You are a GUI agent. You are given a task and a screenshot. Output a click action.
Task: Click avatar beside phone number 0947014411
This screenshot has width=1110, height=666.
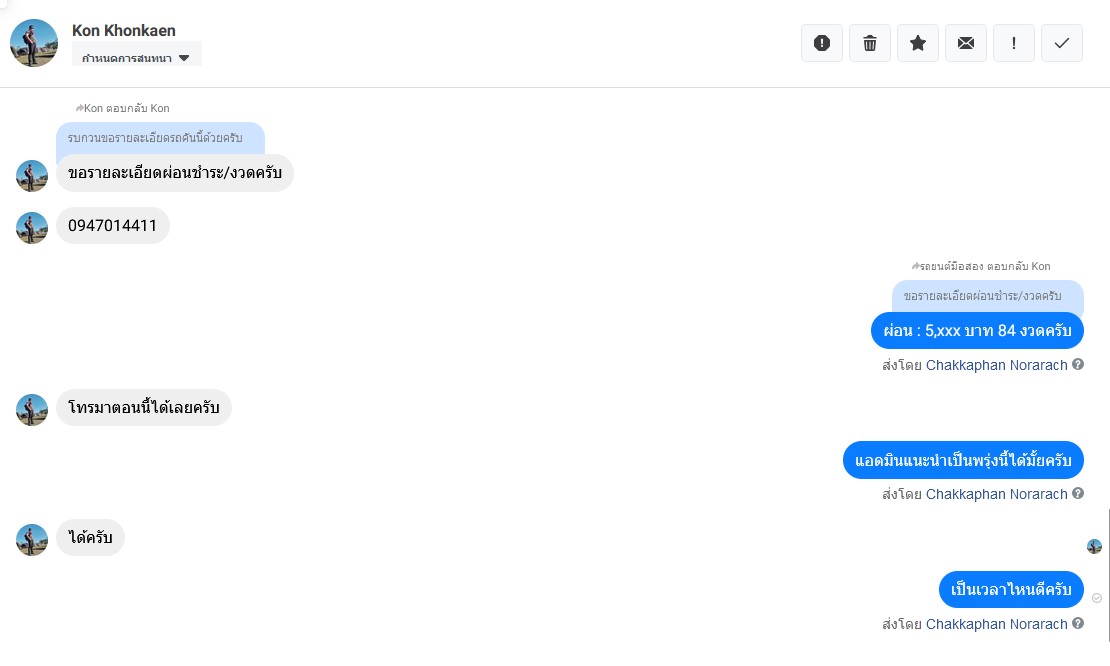pyautogui.click(x=32, y=228)
